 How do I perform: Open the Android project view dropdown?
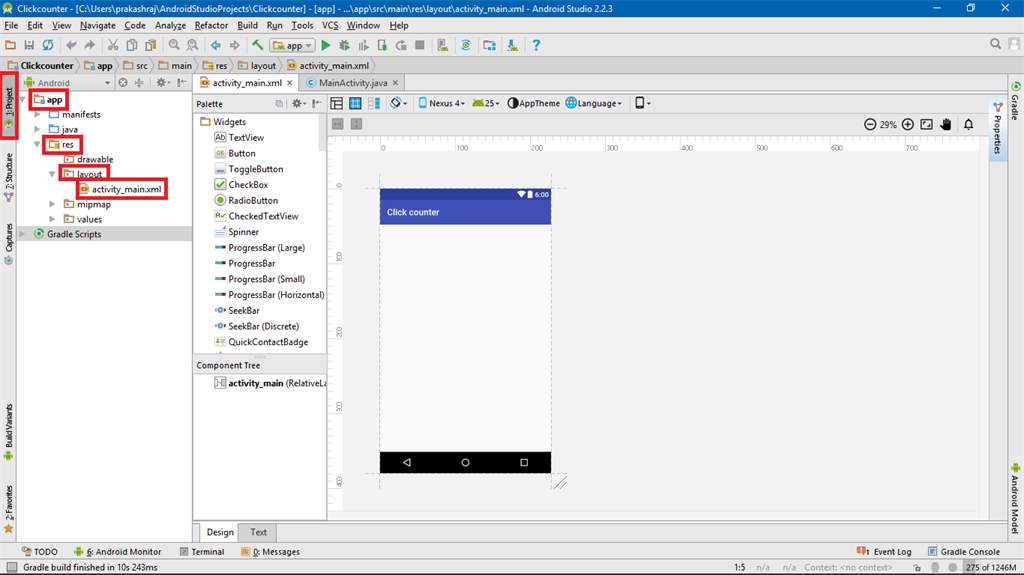67,83
